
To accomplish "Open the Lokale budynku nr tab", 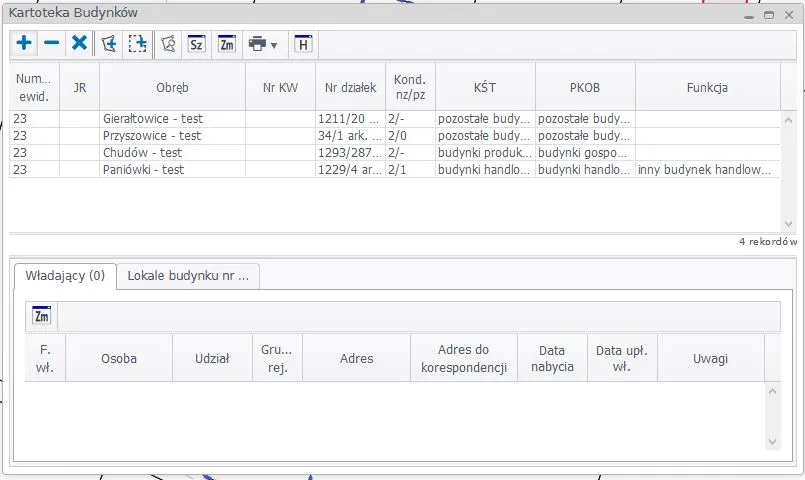I will pyautogui.click(x=188, y=276).
